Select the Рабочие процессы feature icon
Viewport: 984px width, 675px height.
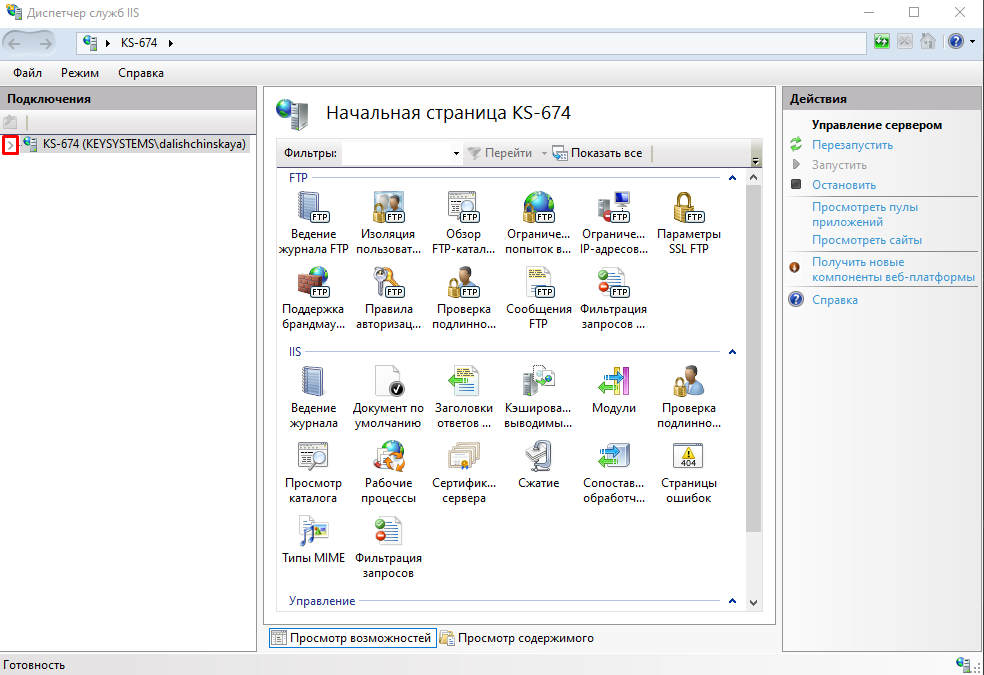[388, 456]
